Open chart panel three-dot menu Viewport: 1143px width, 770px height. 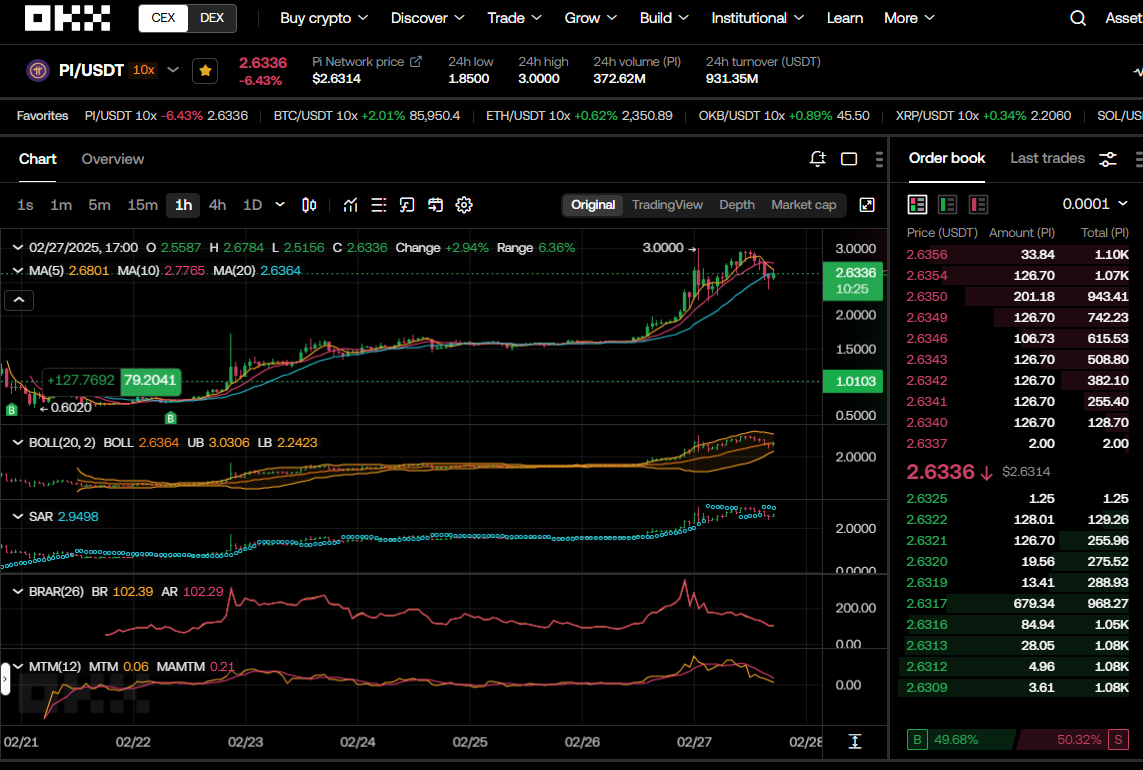(879, 159)
